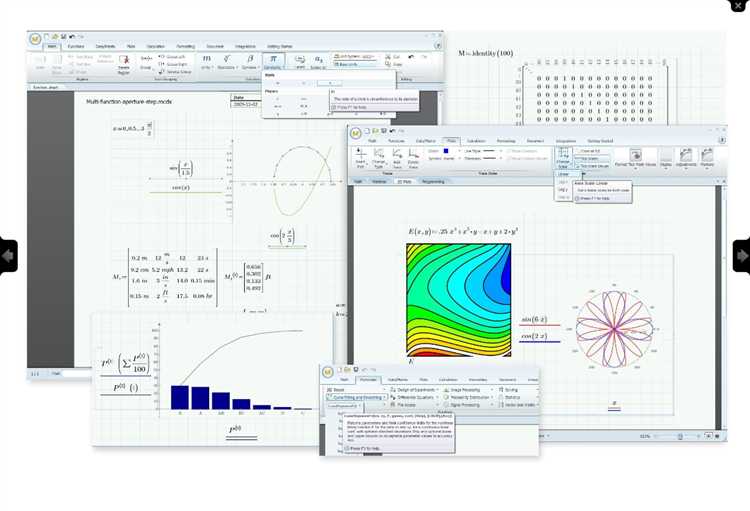This screenshot has width=750, height=511.
Task: Open the Mathcad application menu orb in top-left window
Action: tap(35, 39)
